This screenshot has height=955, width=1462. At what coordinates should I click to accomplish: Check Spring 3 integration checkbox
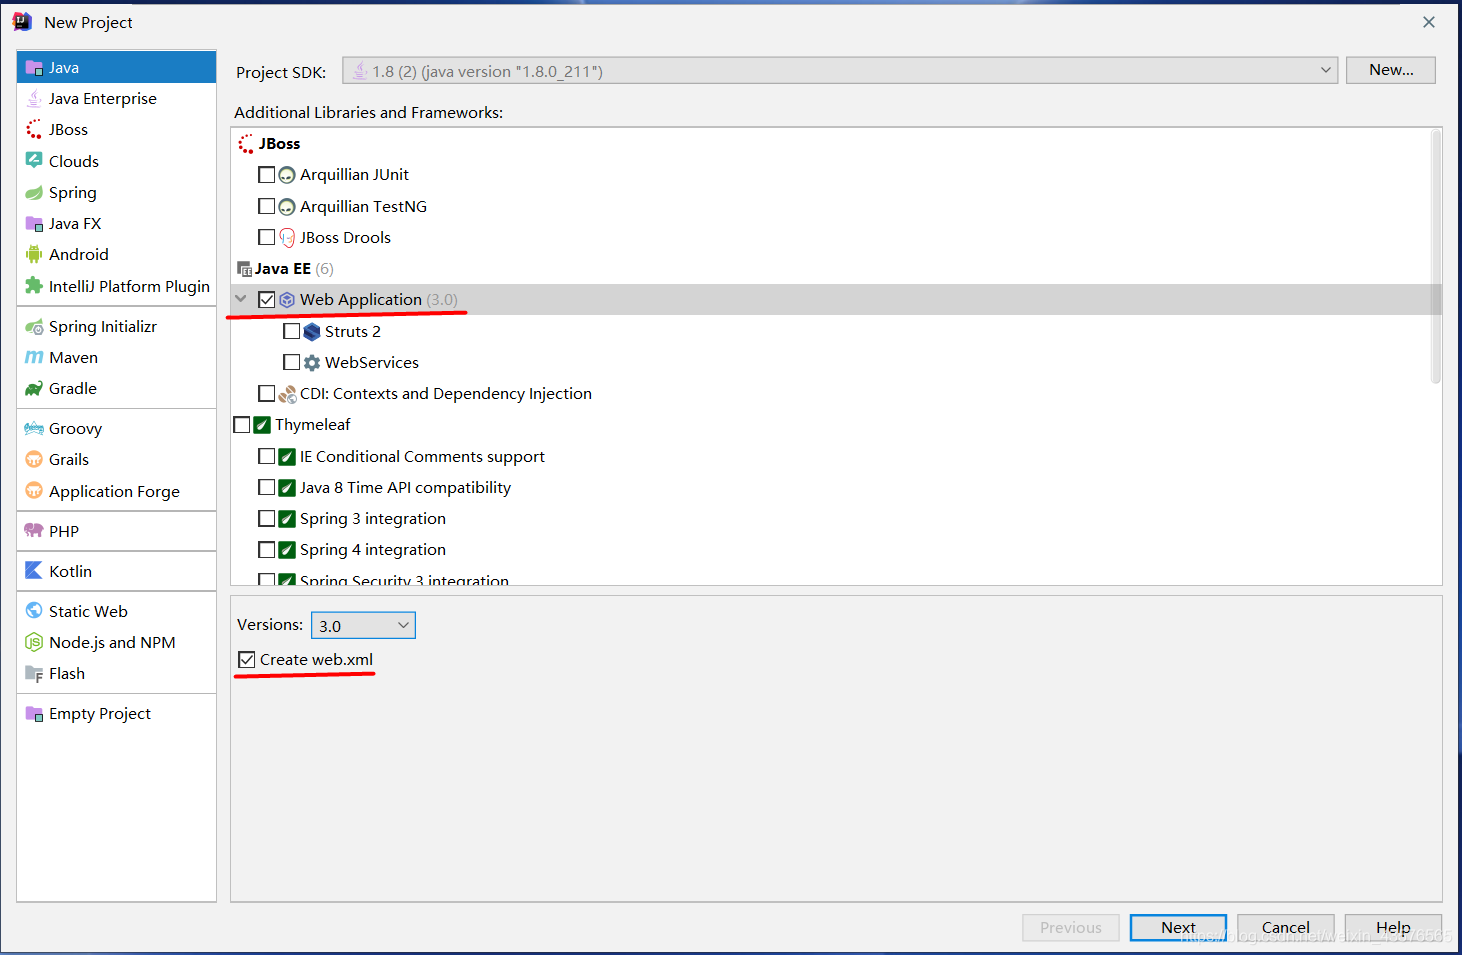pyautogui.click(x=266, y=518)
